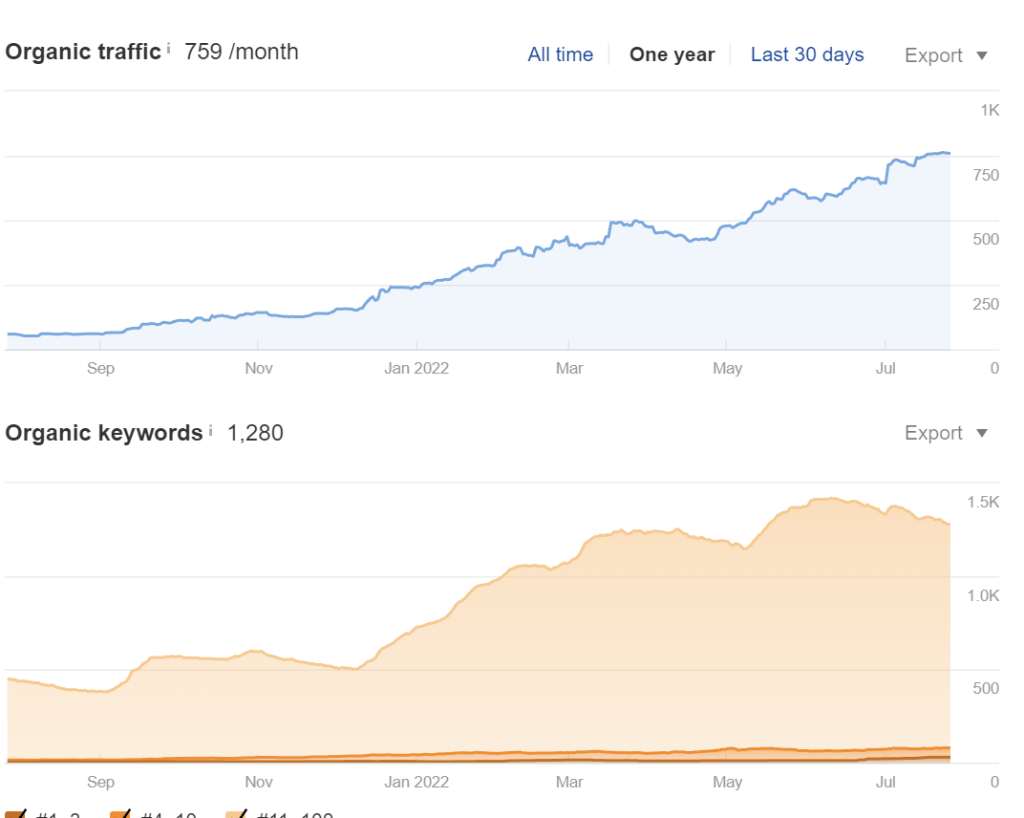Click the Nov label under the keywords chart
This screenshot has width=1024, height=818.
point(259,782)
